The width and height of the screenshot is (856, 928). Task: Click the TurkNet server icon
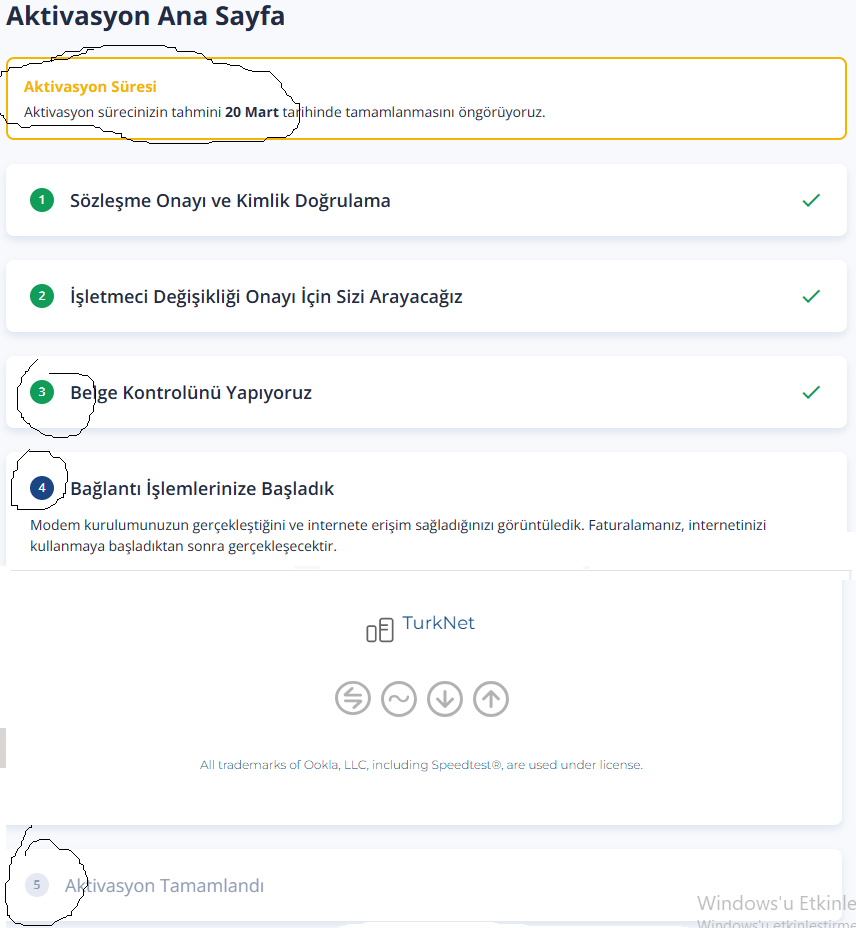(x=379, y=631)
